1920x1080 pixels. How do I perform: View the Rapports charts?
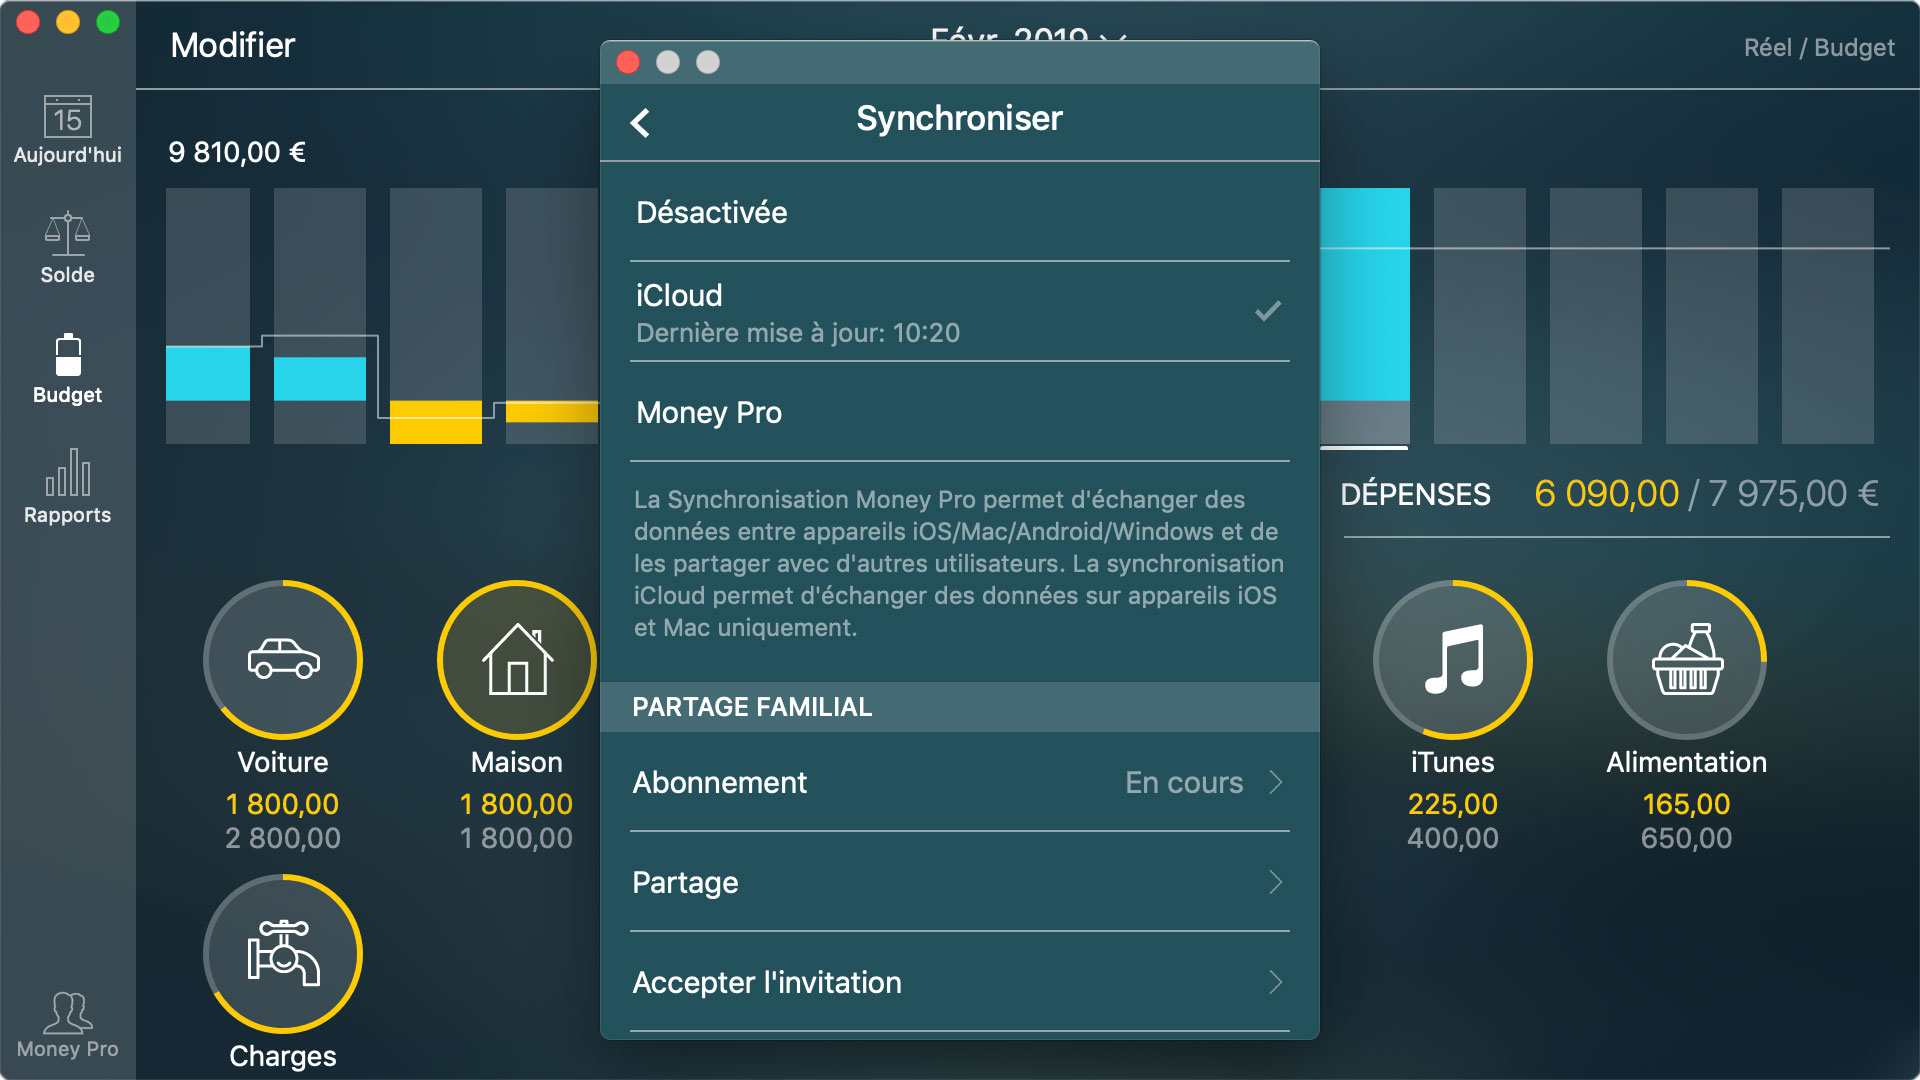pyautogui.click(x=66, y=490)
